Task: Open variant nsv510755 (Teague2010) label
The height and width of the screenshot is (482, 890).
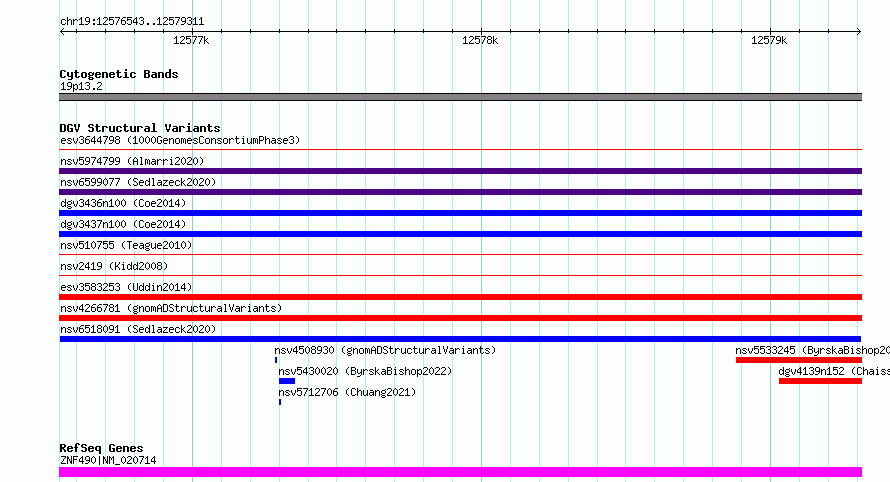Action: [126, 245]
